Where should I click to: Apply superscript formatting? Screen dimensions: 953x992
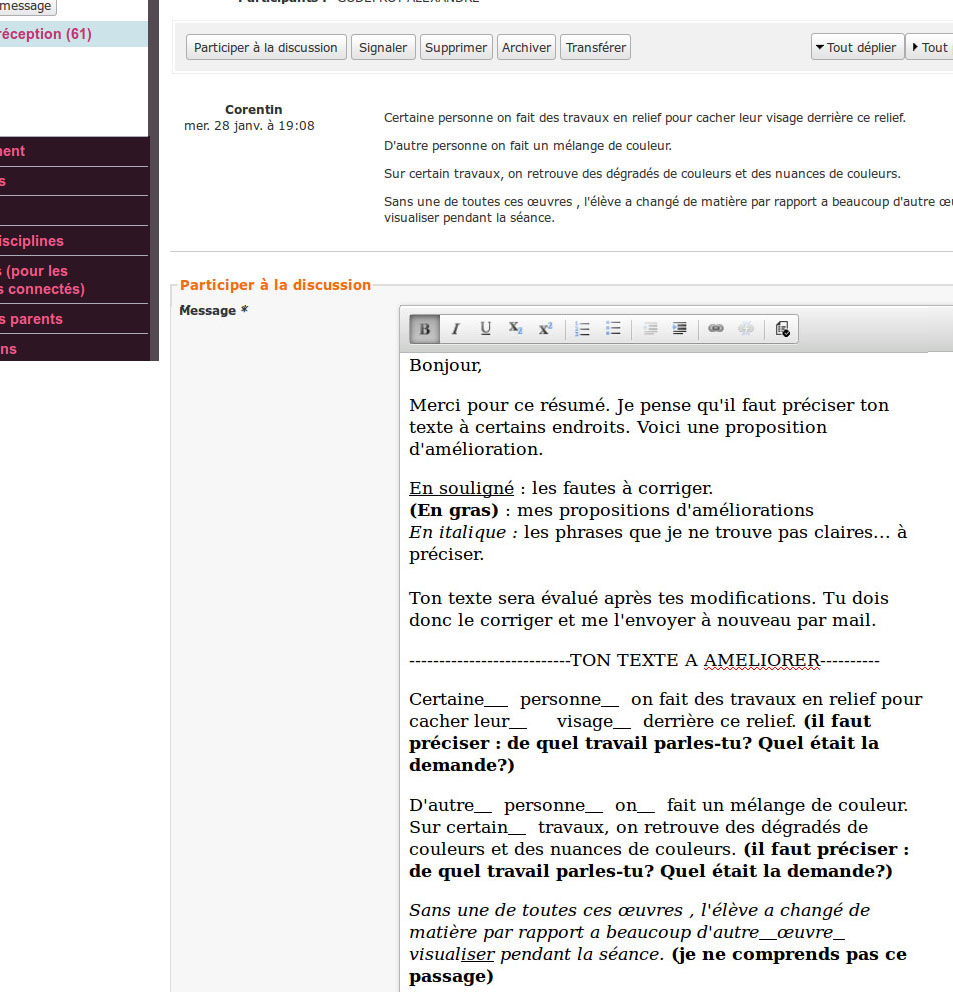[x=545, y=329]
